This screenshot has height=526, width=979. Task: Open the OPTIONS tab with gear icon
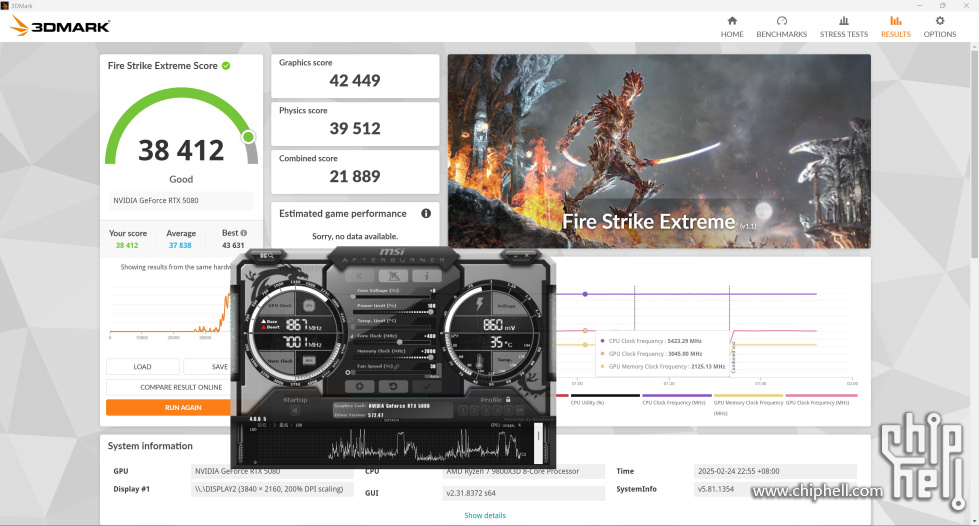(x=940, y=27)
